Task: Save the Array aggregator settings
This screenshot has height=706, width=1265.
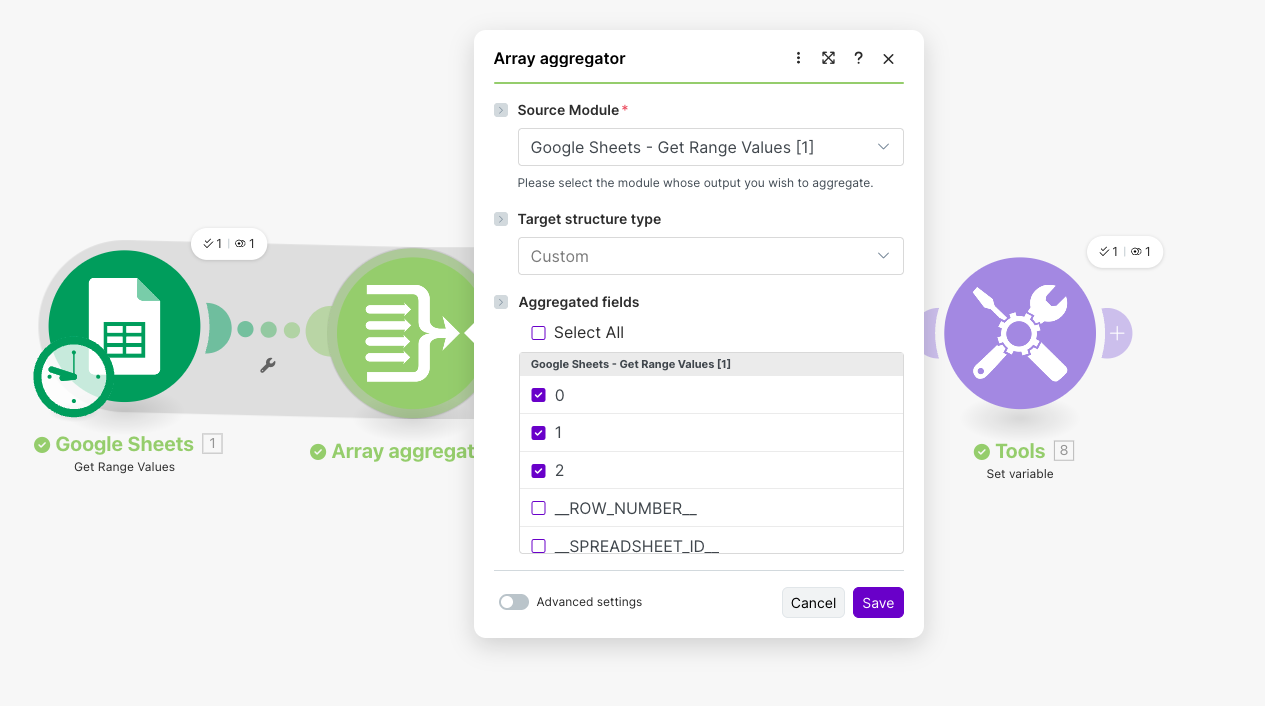Action: [x=878, y=603]
